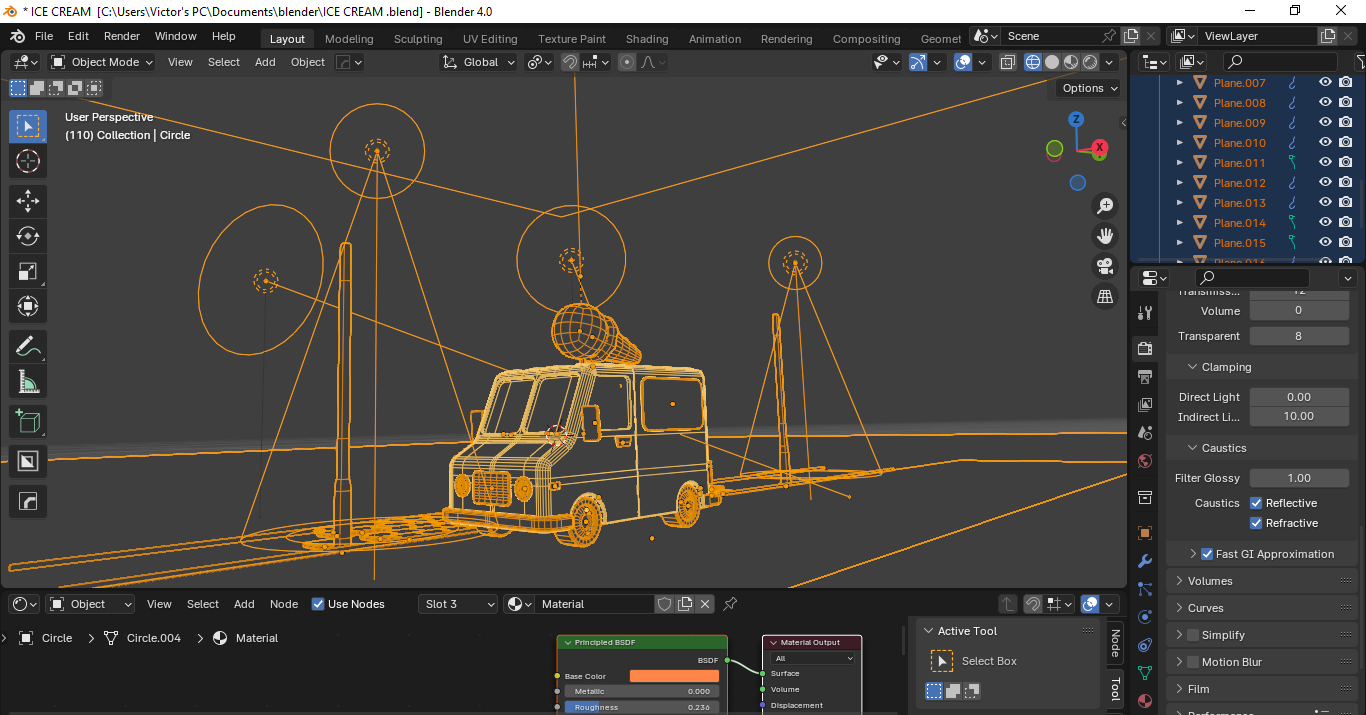
Task: Toggle viewport overlays button
Action: pos(963,62)
